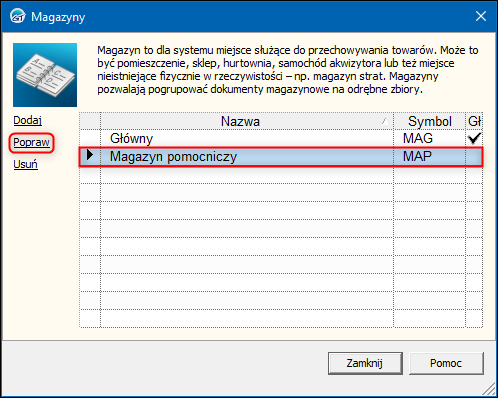Open Popraw to edit selected warehouse

(31, 143)
